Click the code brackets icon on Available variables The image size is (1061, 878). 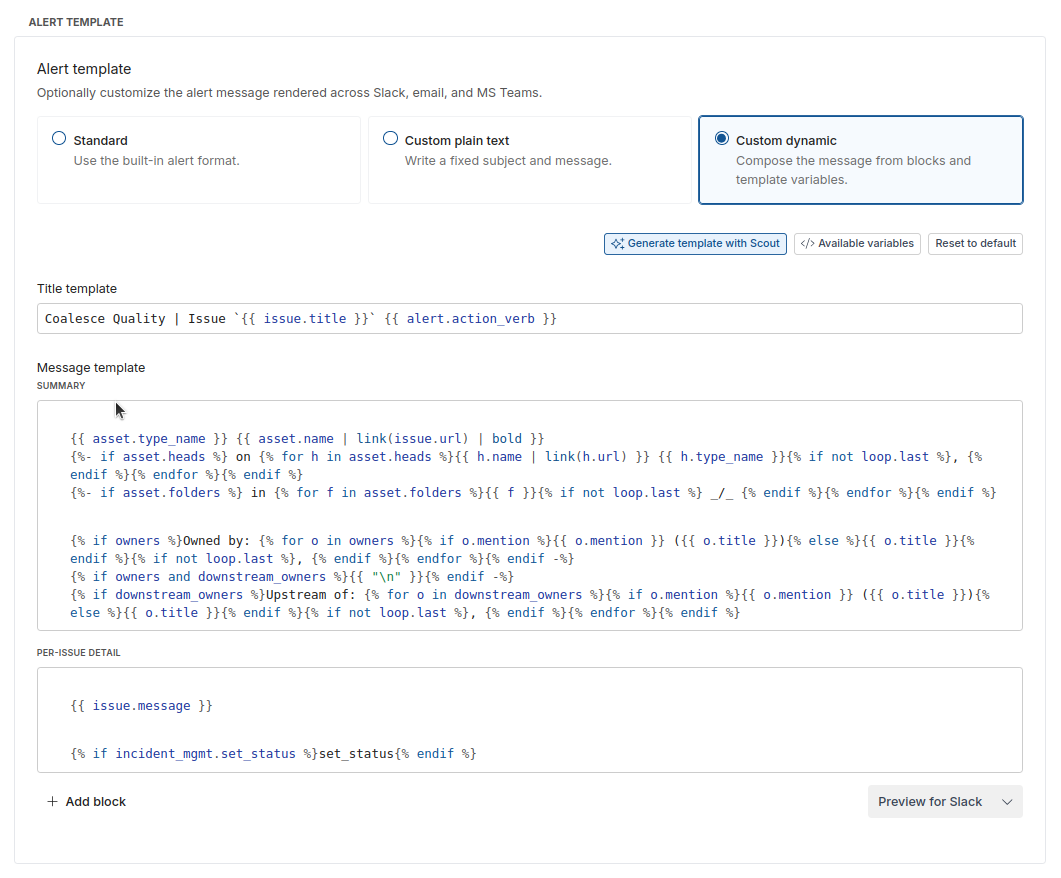pyautogui.click(x=807, y=244)
